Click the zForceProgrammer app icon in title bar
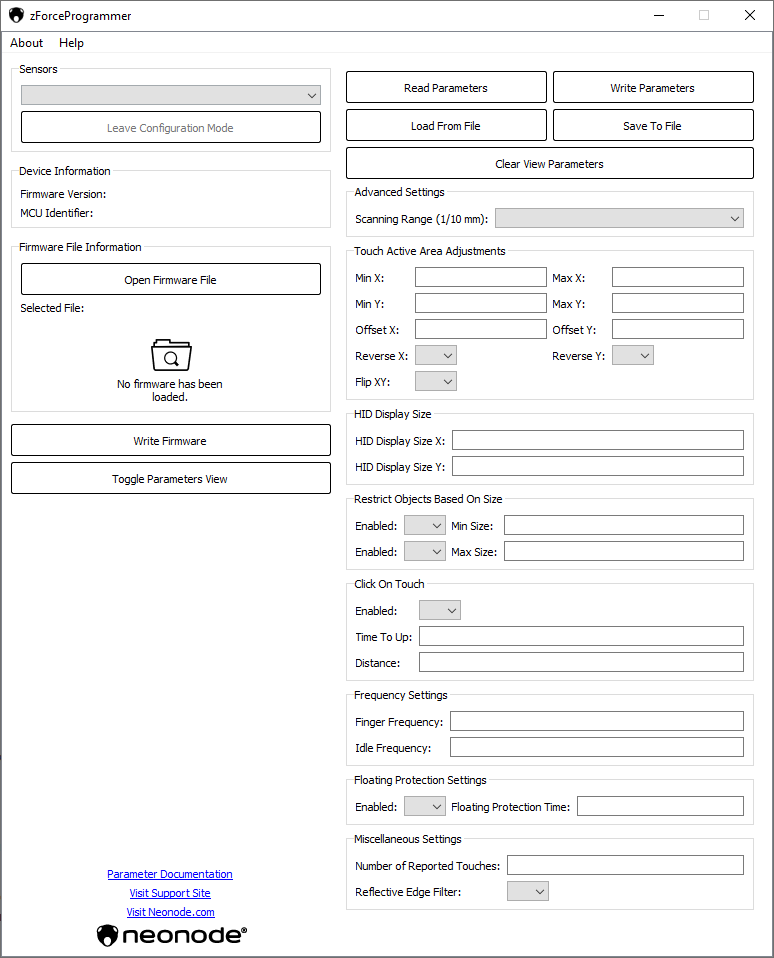Image resolution: width=774 pixels, height=958 pixels. coord(17,16)
